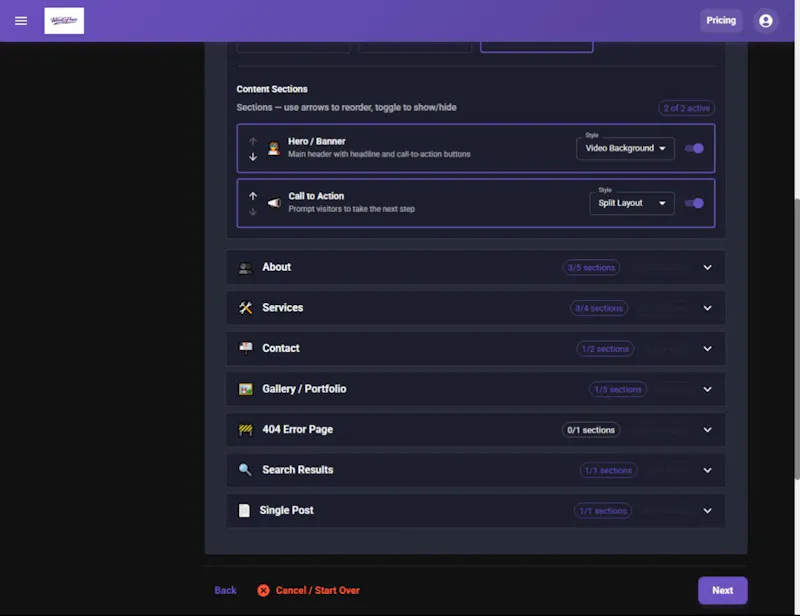Expand the About panel chevron
The width and height of the screenshot is (800, 616).
point(707,267)
